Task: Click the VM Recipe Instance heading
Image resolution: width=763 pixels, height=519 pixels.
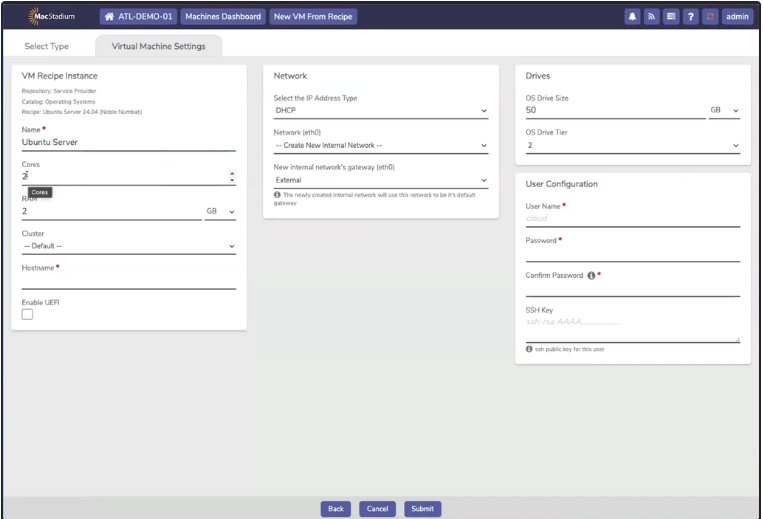Action: 59,76
